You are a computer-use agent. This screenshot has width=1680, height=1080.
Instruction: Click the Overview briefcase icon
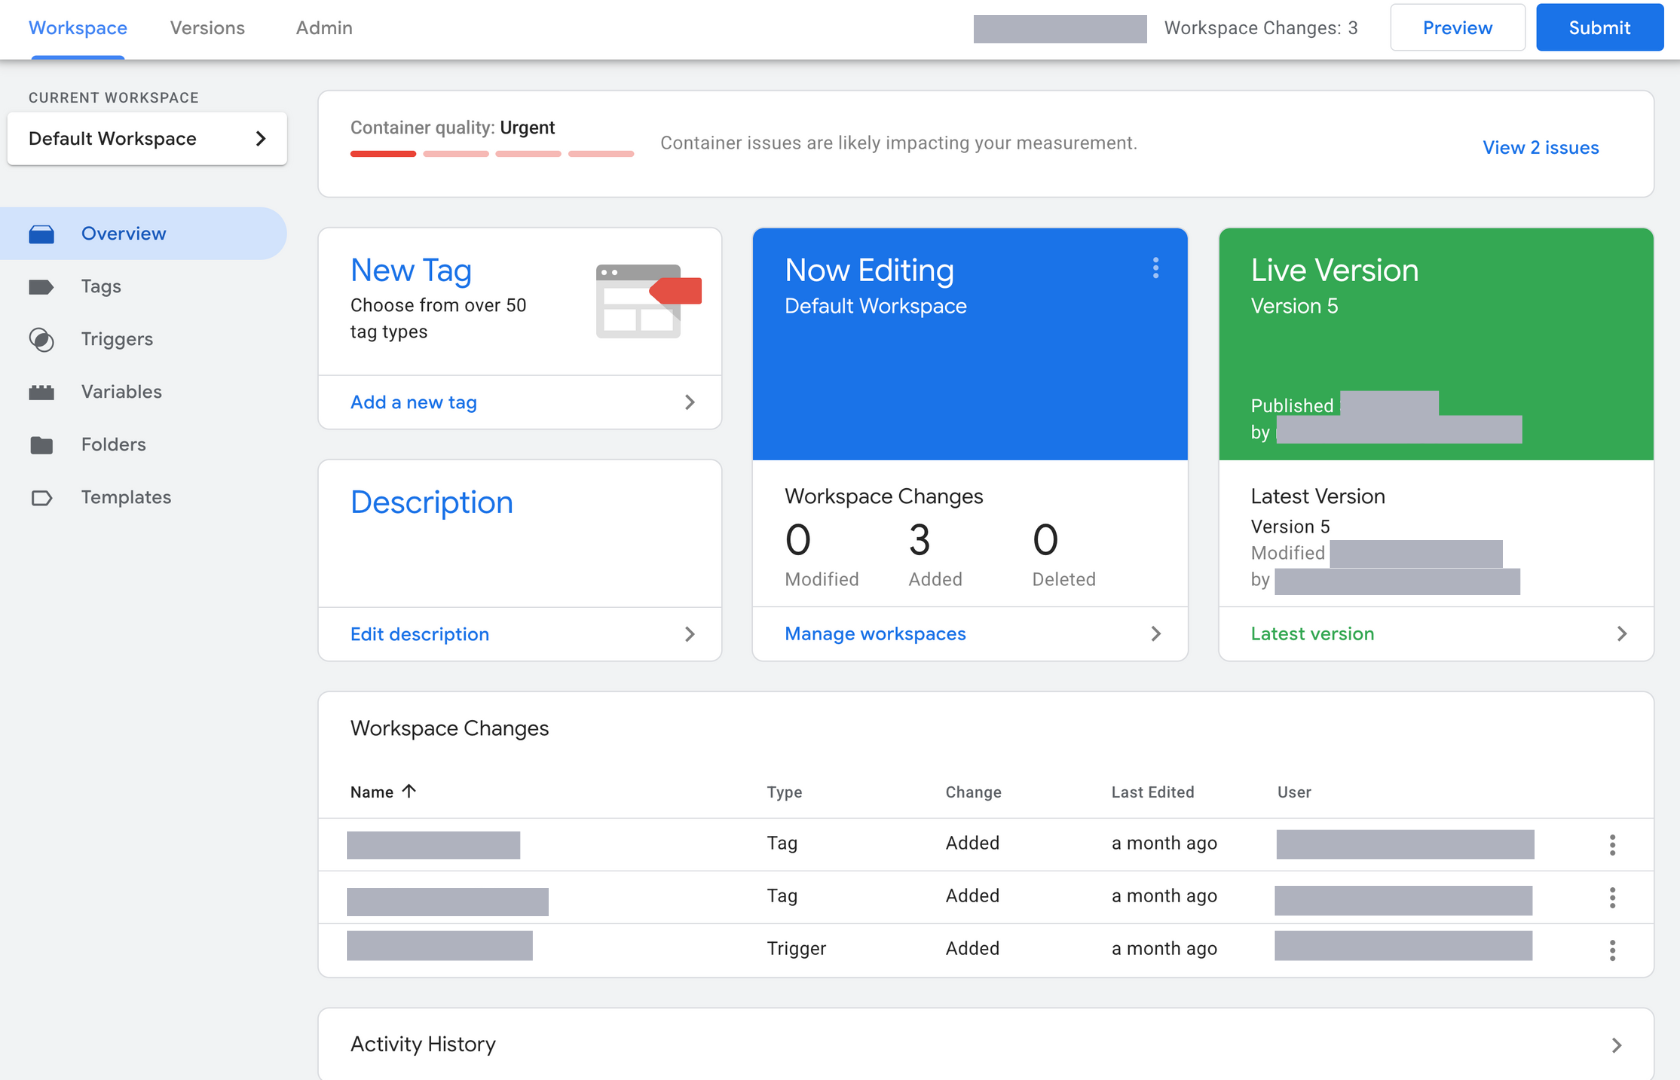pos(42,233)
